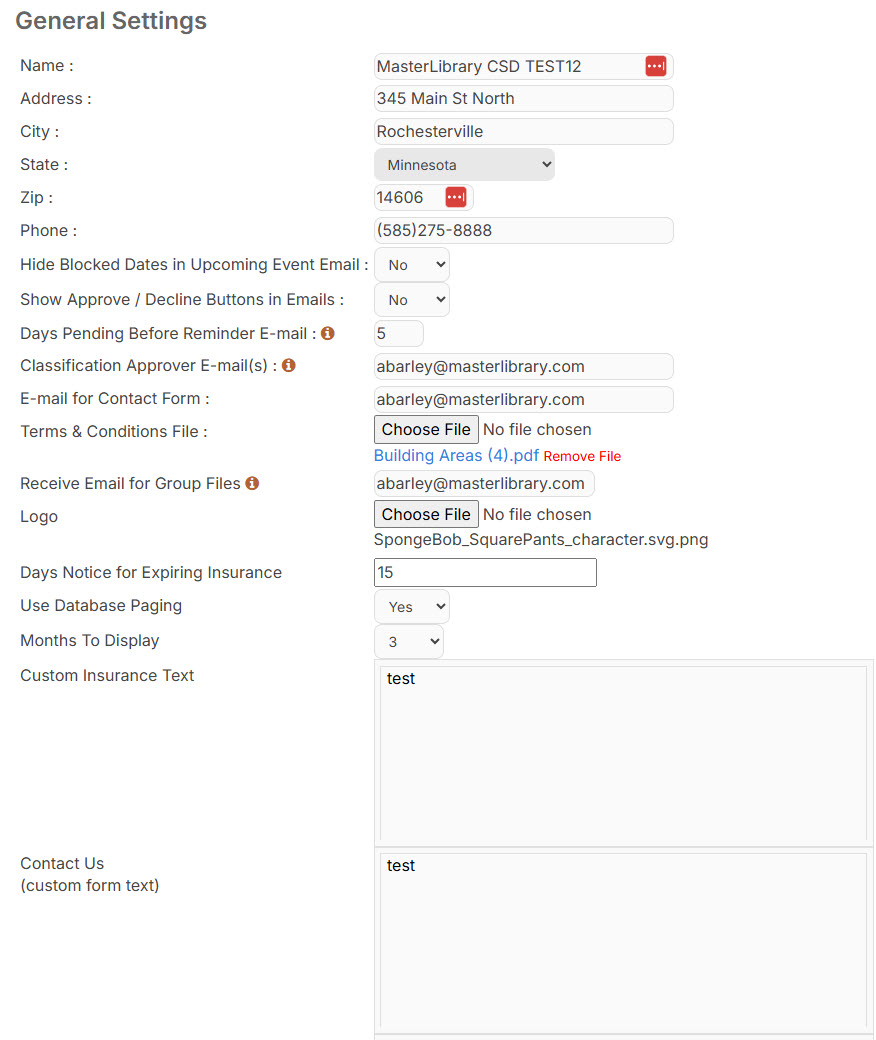Click info icon beside Days Pending Before Reminder
The width and height of the screenshot is (876, 1040).
[328, 333]
